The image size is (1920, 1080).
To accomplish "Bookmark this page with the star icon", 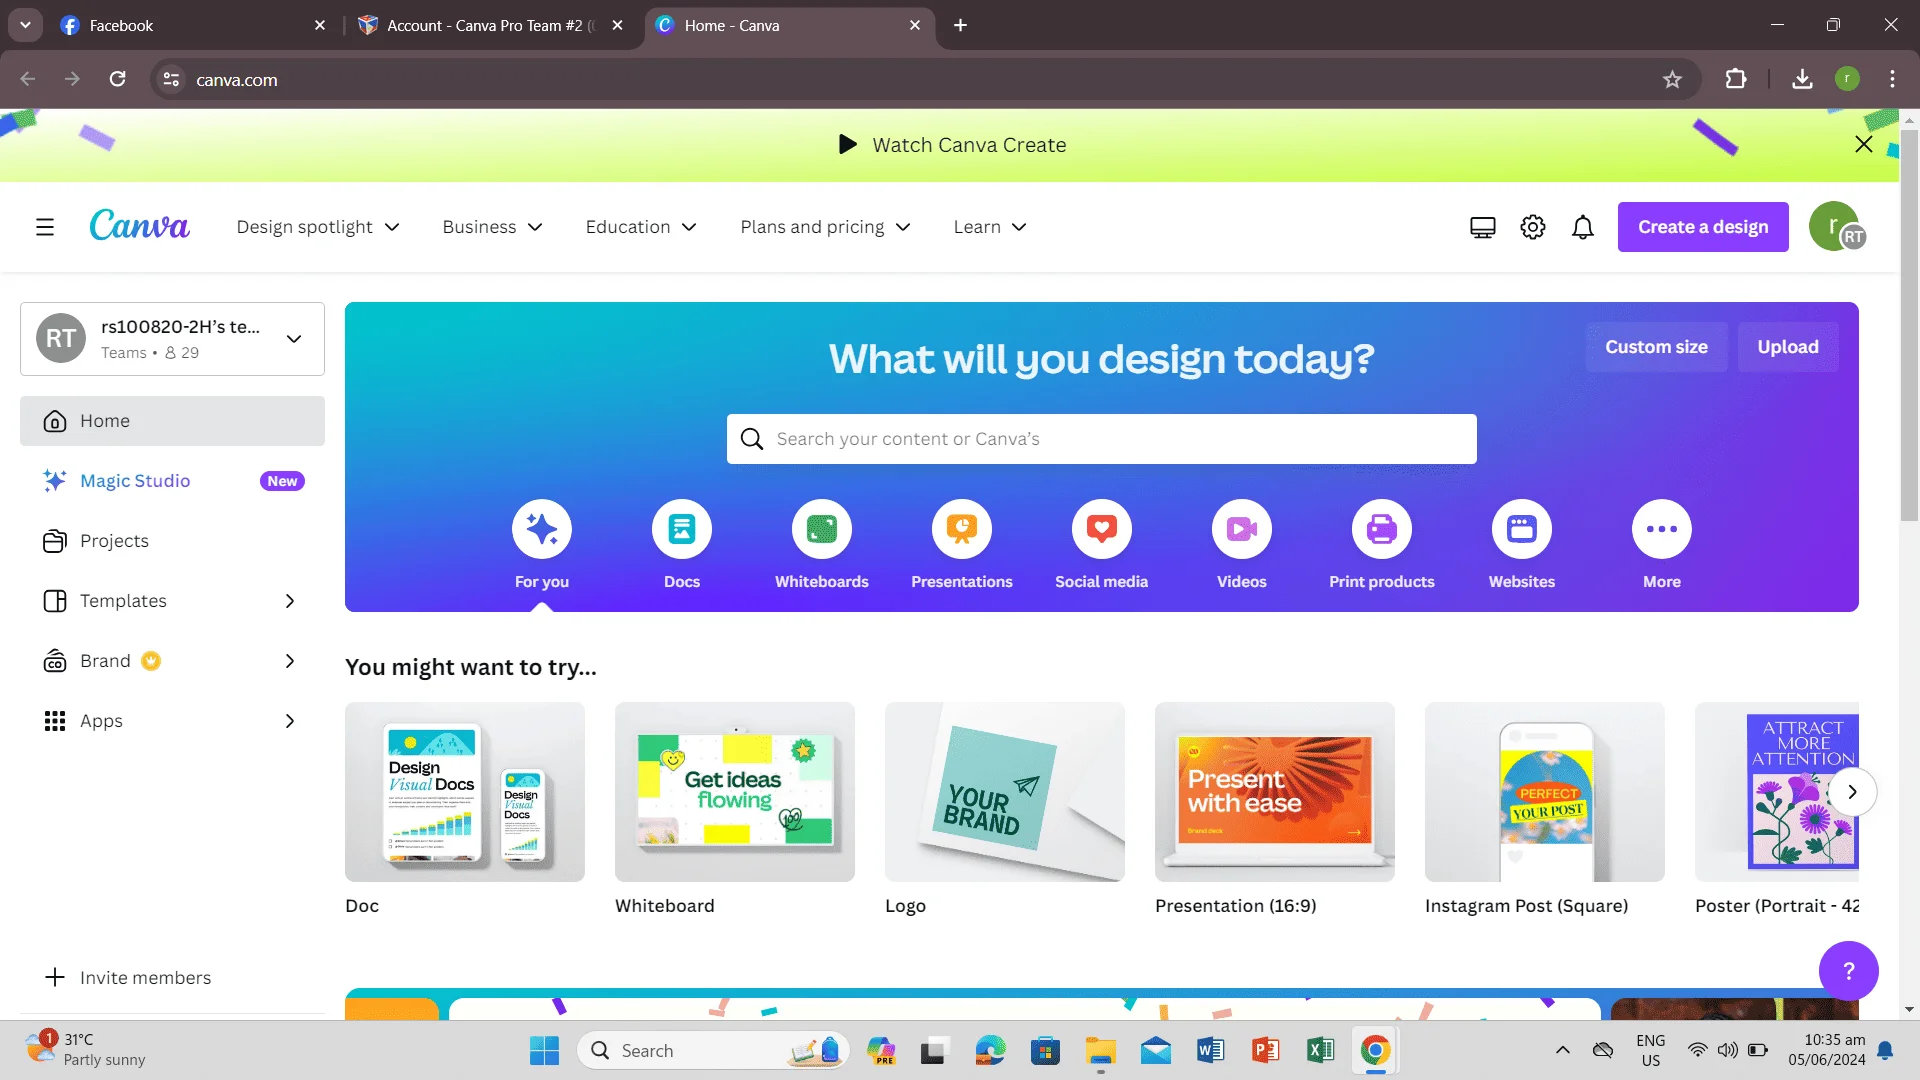I will pos(1672,79).
